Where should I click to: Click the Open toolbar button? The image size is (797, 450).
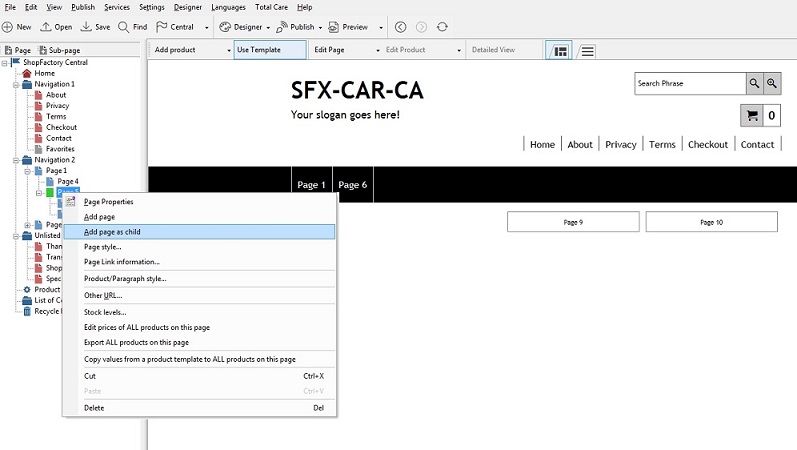(x=56, y=27)
